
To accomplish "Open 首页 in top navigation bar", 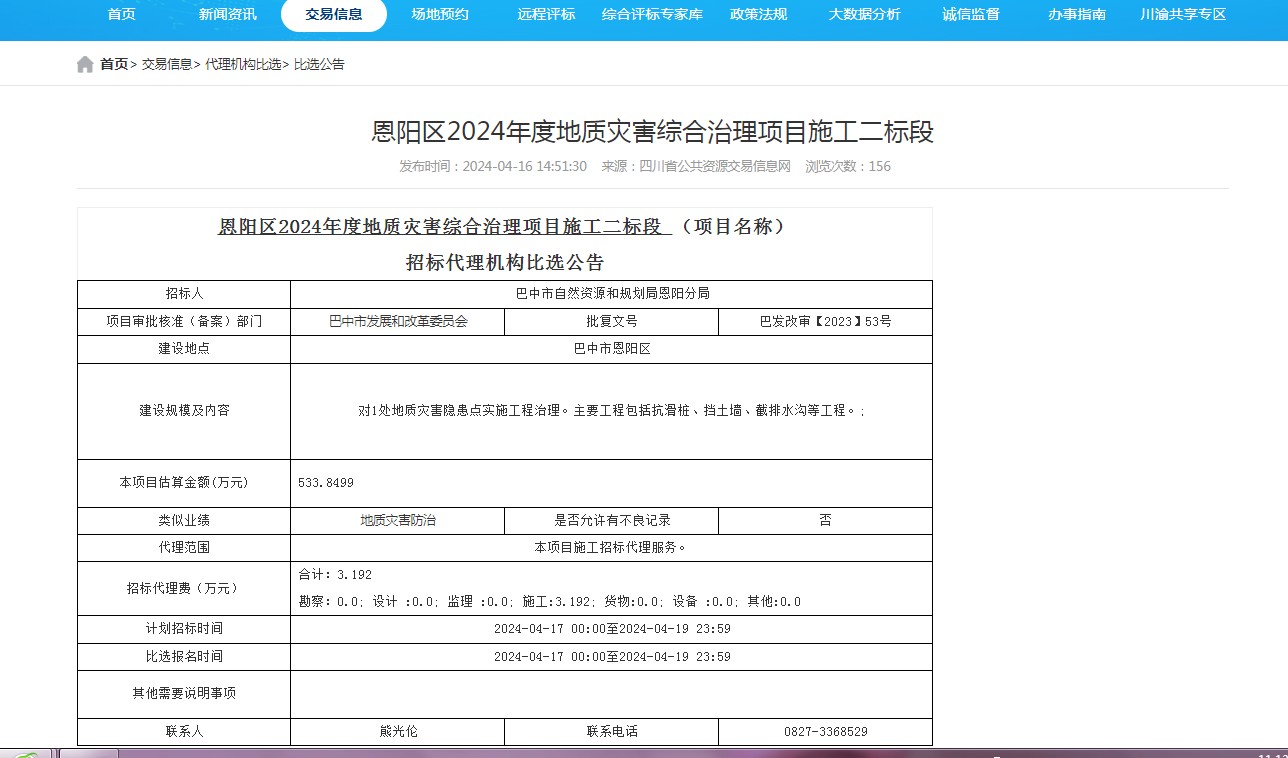I will pos(122,15).
